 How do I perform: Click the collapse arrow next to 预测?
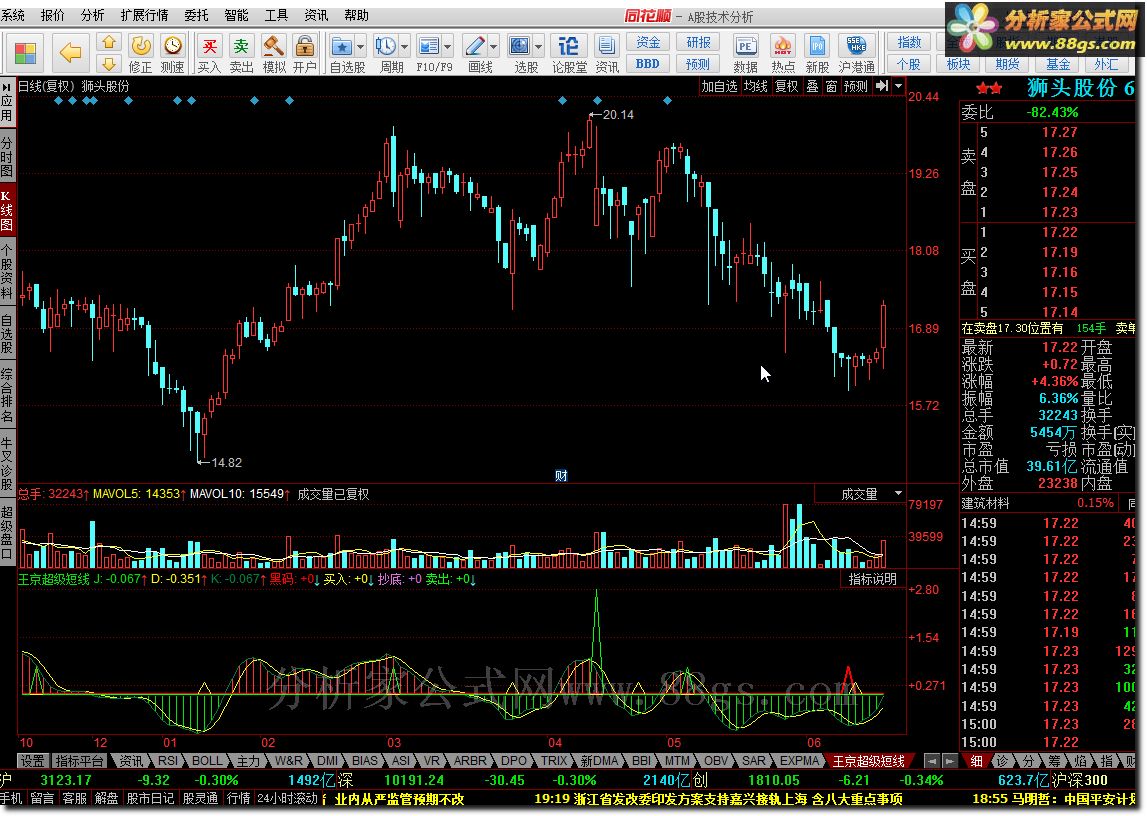tap(882, 86)
